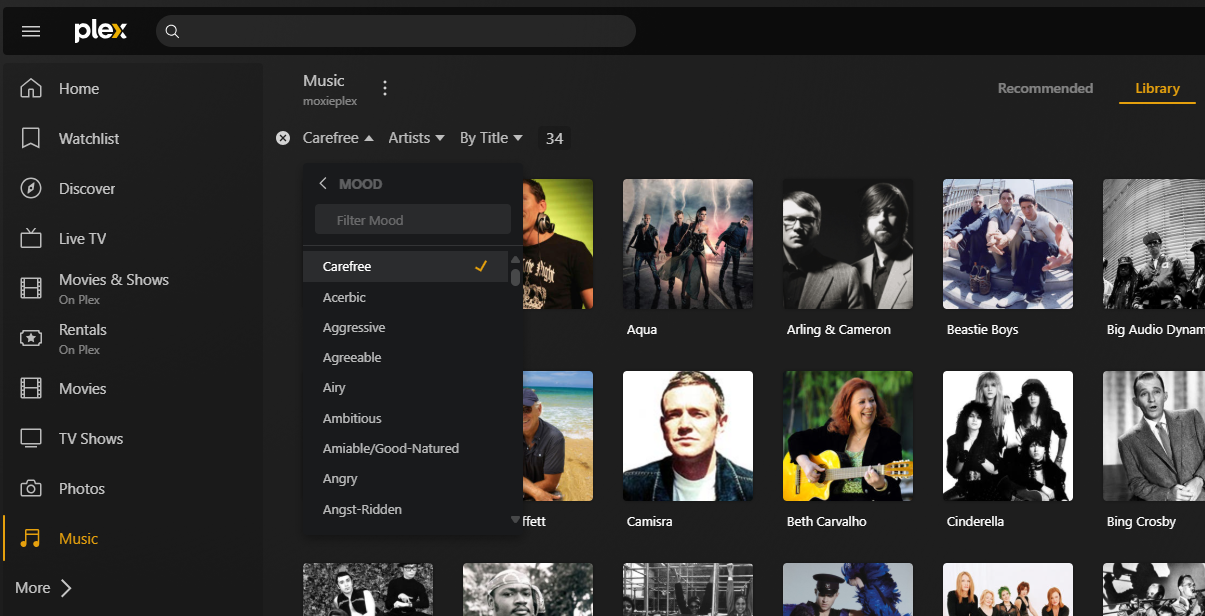Go back from the MOOD filter list
1205x616 pixels.
[323, 184]
